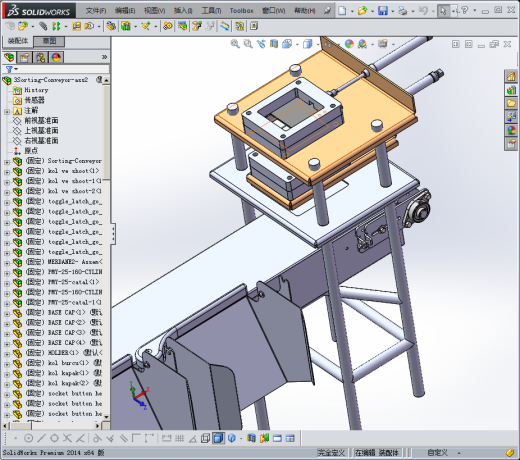This screenshot has width=520, height=460.
Task: Select 前视基准面 plane in tree
Action: click(x=41, y=120)
